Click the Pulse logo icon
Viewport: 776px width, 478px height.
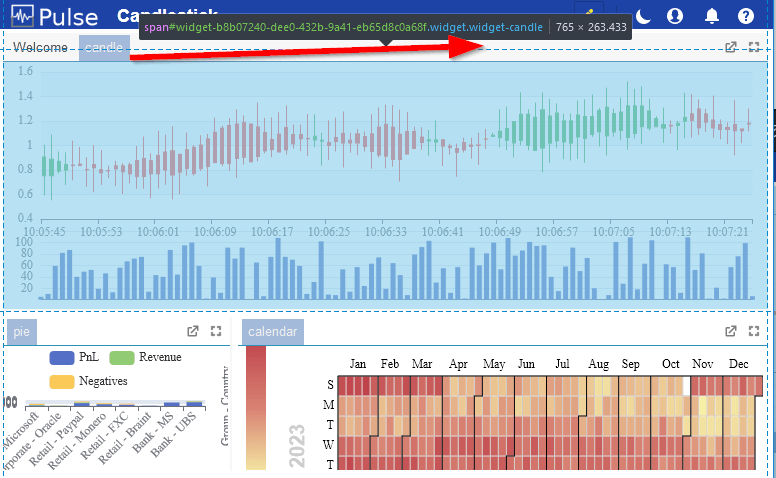coord(22,16)
